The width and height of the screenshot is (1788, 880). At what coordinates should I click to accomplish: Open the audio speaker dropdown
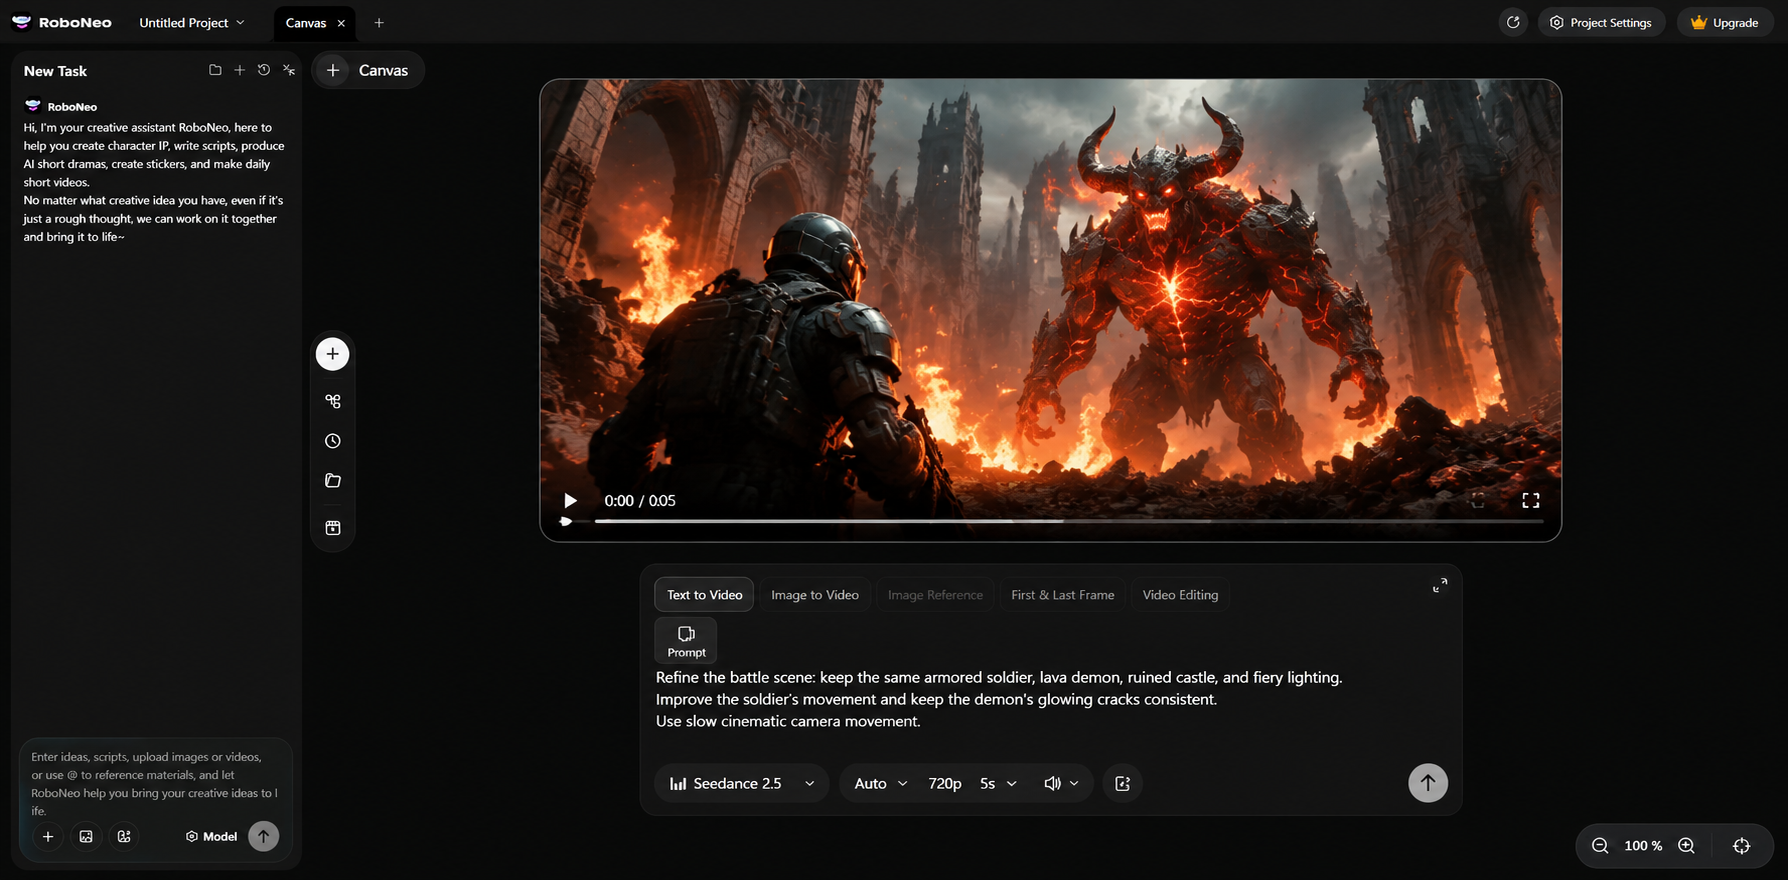[1061, 784]
